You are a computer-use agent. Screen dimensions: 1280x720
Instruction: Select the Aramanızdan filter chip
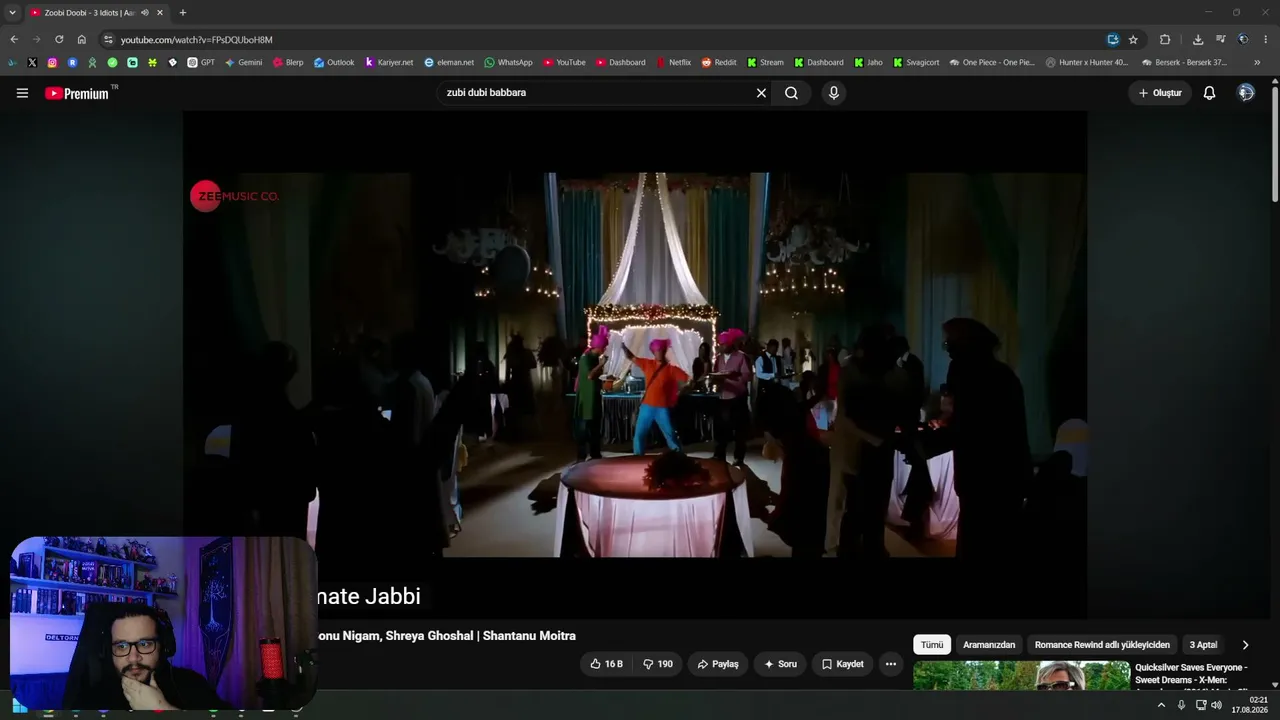(989, 645)
